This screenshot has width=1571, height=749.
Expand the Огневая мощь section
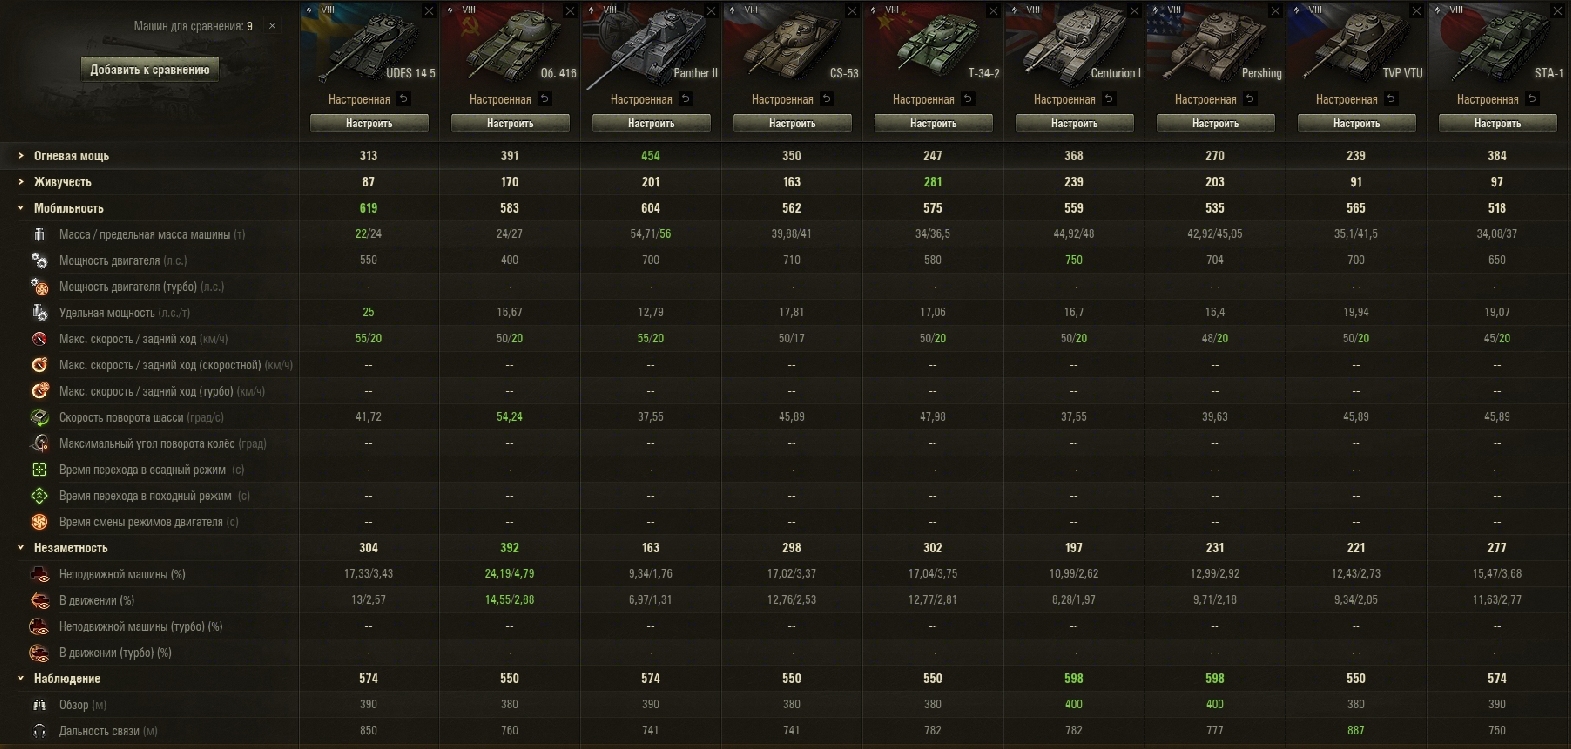click(21, 156)
